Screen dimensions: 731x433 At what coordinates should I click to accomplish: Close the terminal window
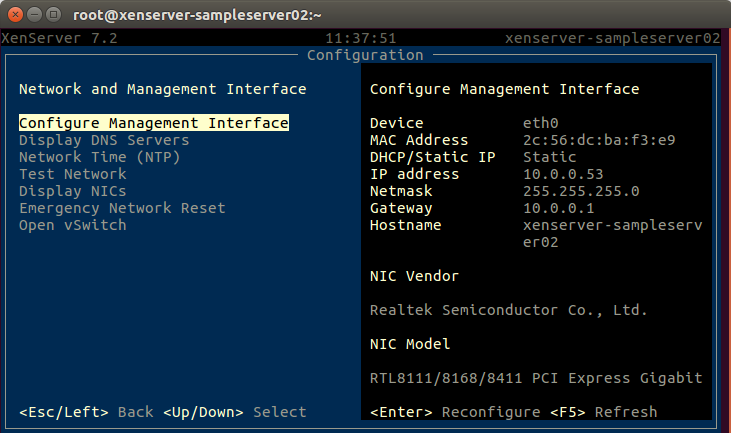[x=14, y=14]
